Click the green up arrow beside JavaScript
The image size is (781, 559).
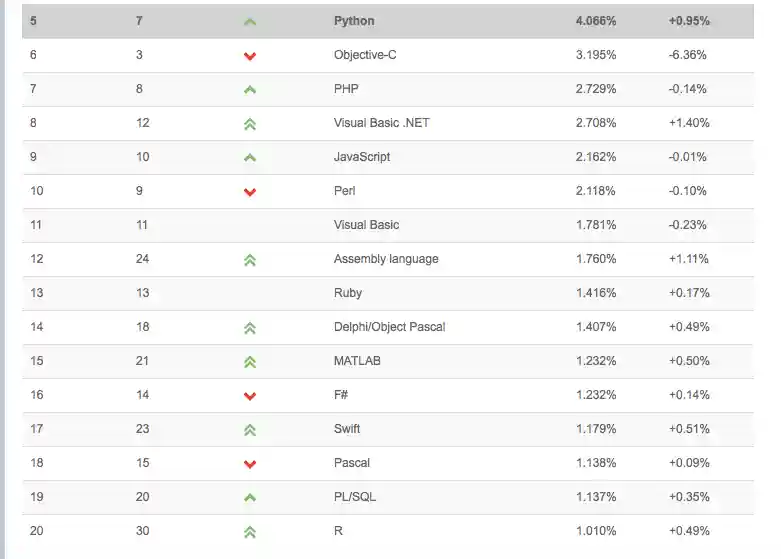tap(250, 158)
